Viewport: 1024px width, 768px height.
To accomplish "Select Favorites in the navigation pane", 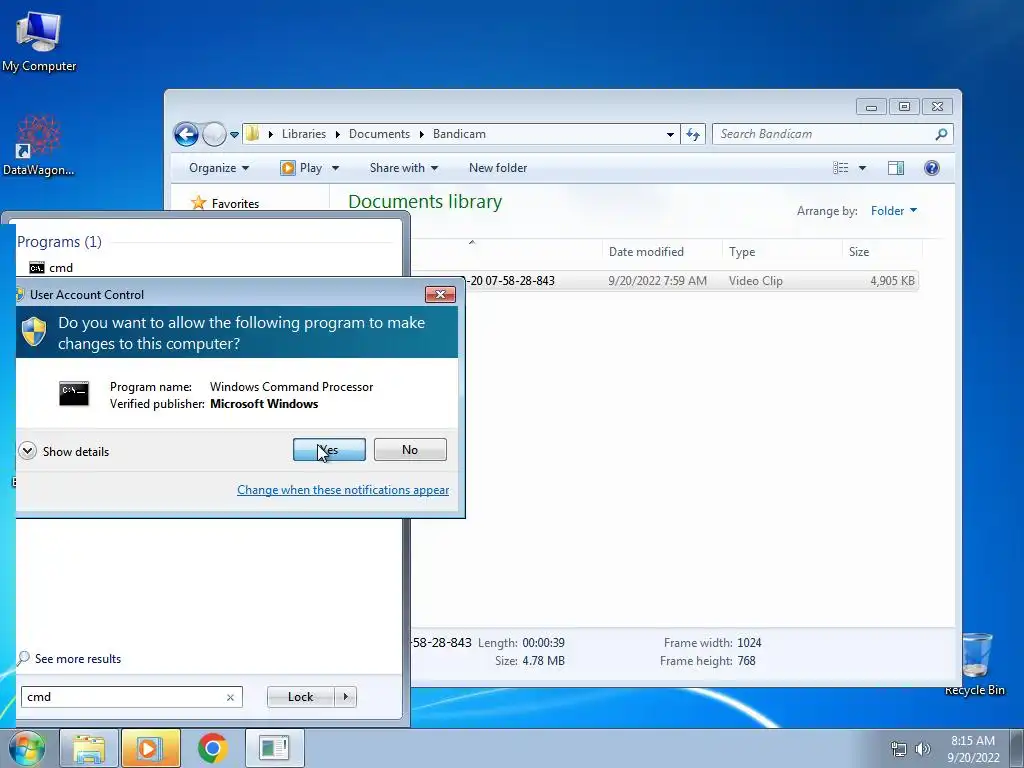I will point(226,203).
